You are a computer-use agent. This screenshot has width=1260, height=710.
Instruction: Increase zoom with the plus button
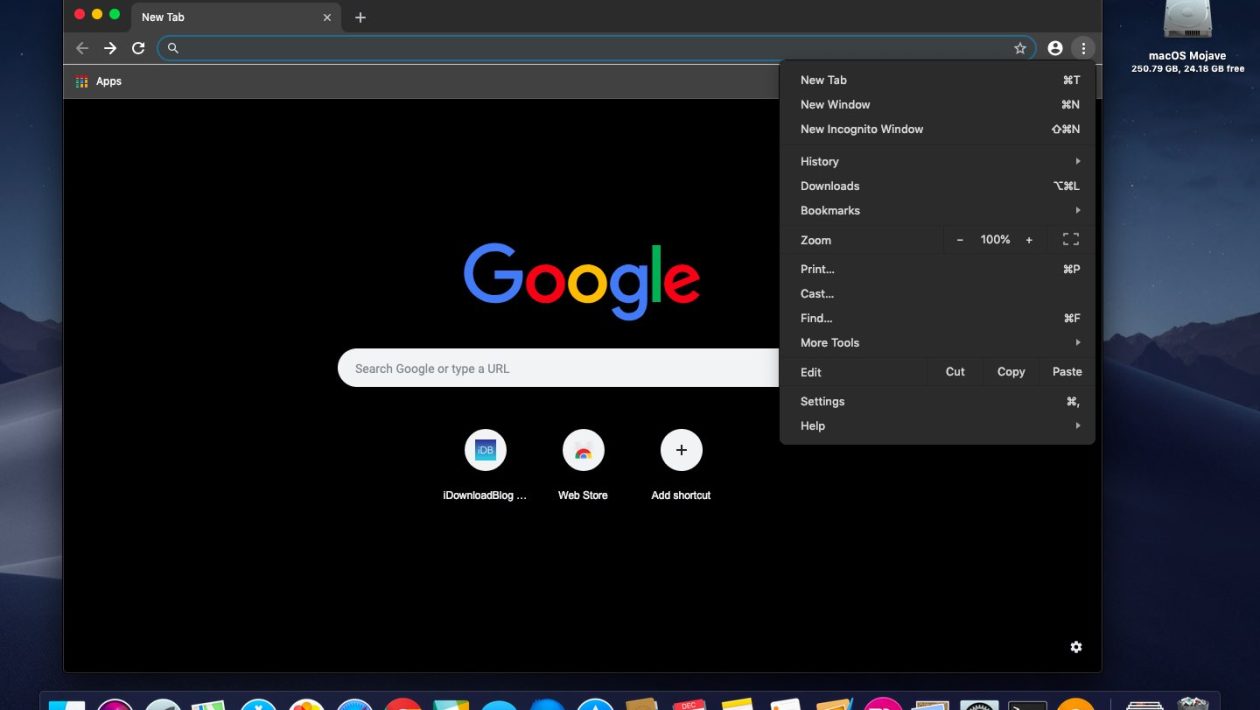coord(1029,240)
